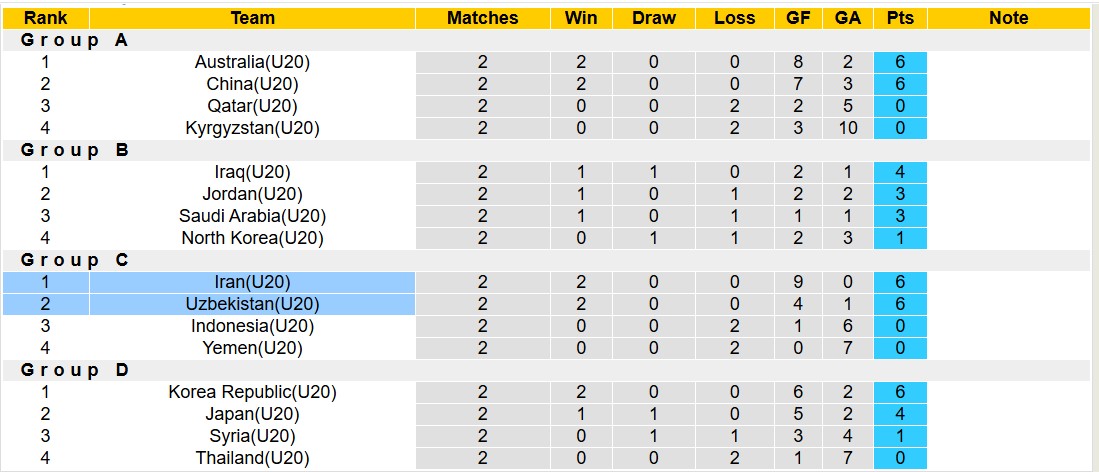The image size is (1099, 472).
Task: Open the Korea Republic(U20) team link
Action: tap(252, 392)
